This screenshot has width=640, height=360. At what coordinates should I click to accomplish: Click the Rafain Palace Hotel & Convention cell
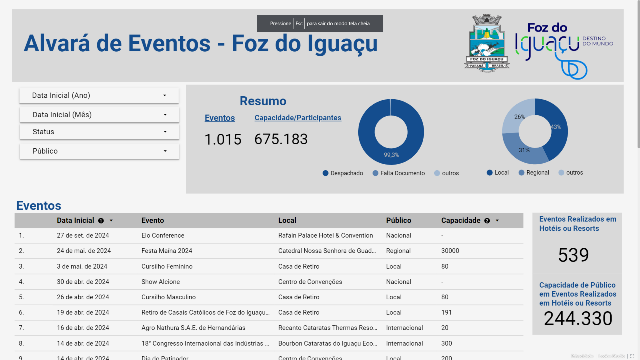pyautogui.click(x=326, y=236)
